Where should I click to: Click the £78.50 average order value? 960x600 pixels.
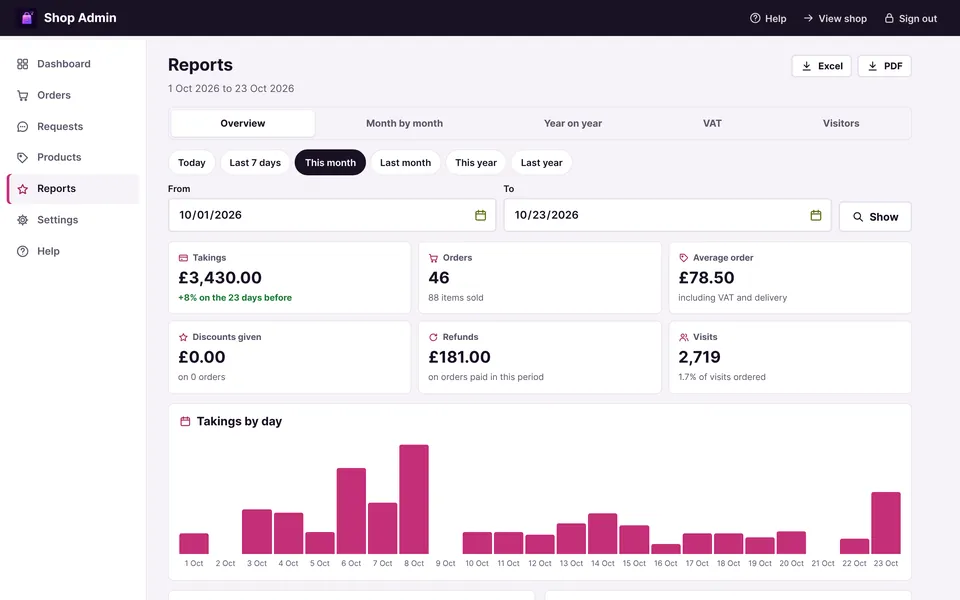pos(706,278)
